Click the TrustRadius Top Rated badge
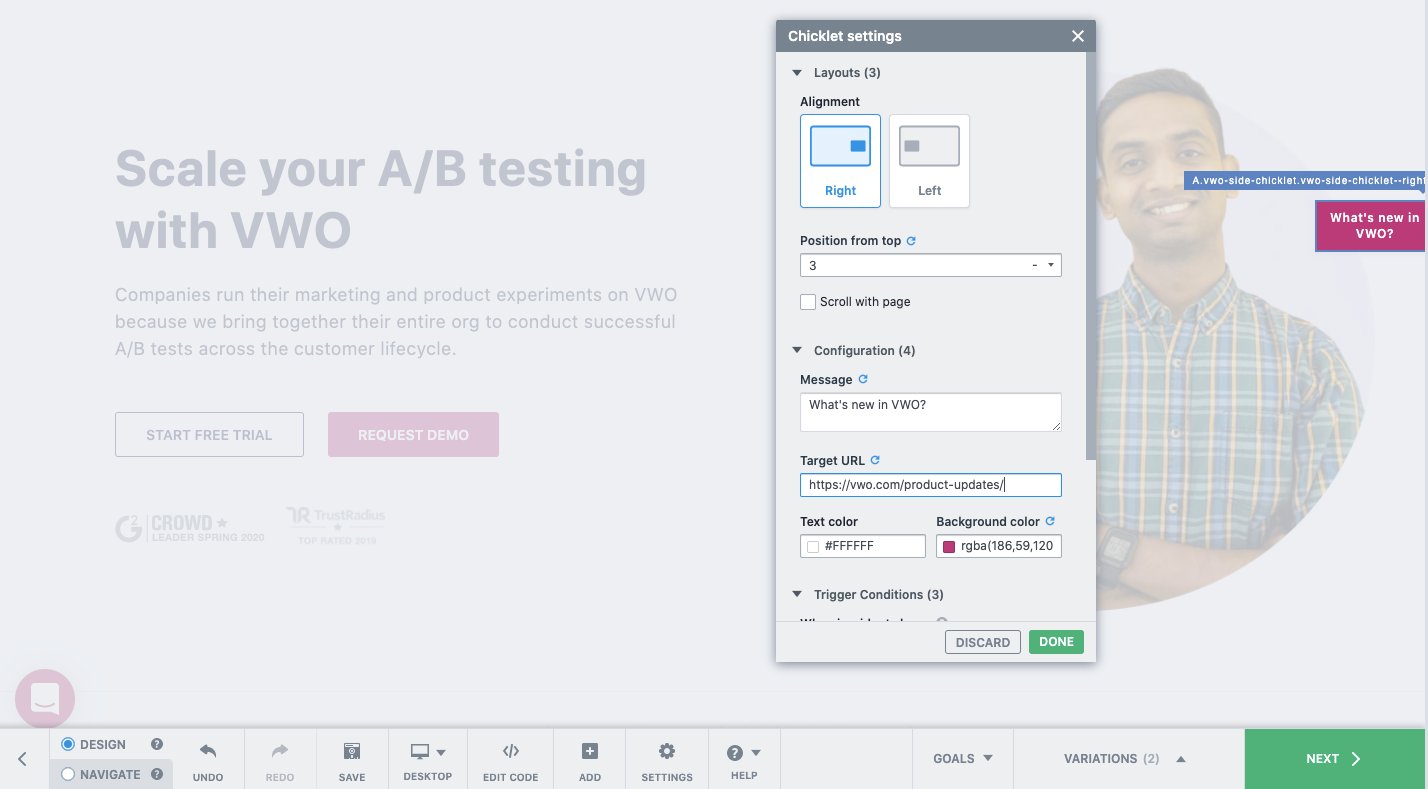 (x=336, y=526)
